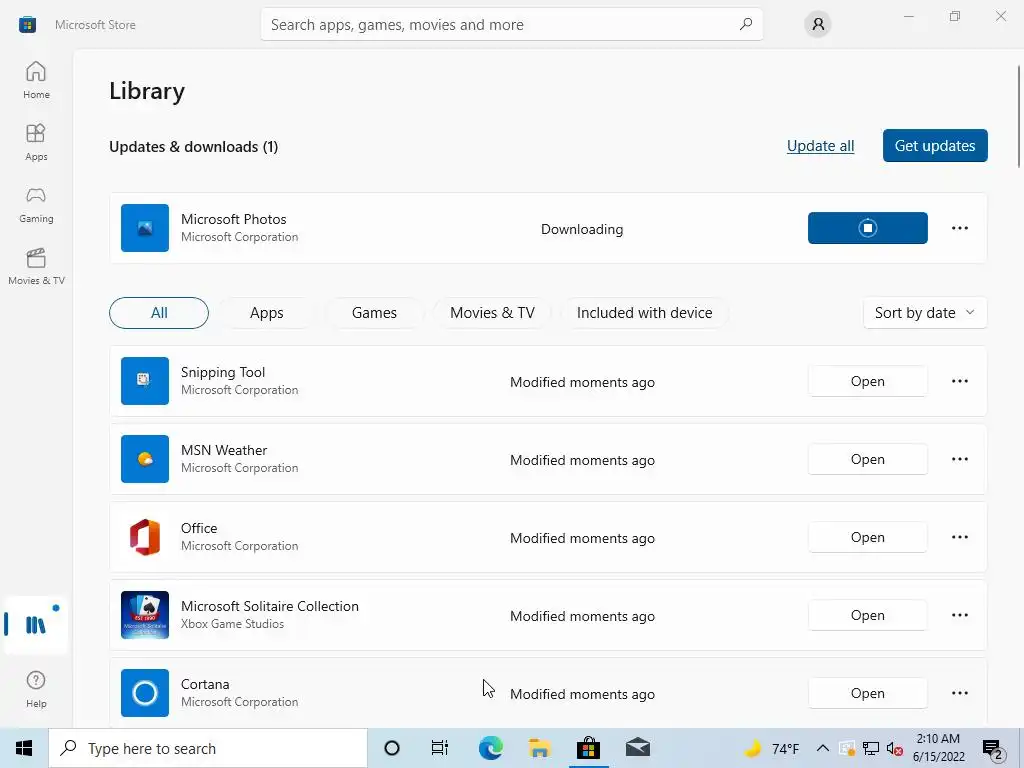Click the Xbox Game Studios publisher text
1024x768 pixels.
pyautogui.click(x=232, y=624)
